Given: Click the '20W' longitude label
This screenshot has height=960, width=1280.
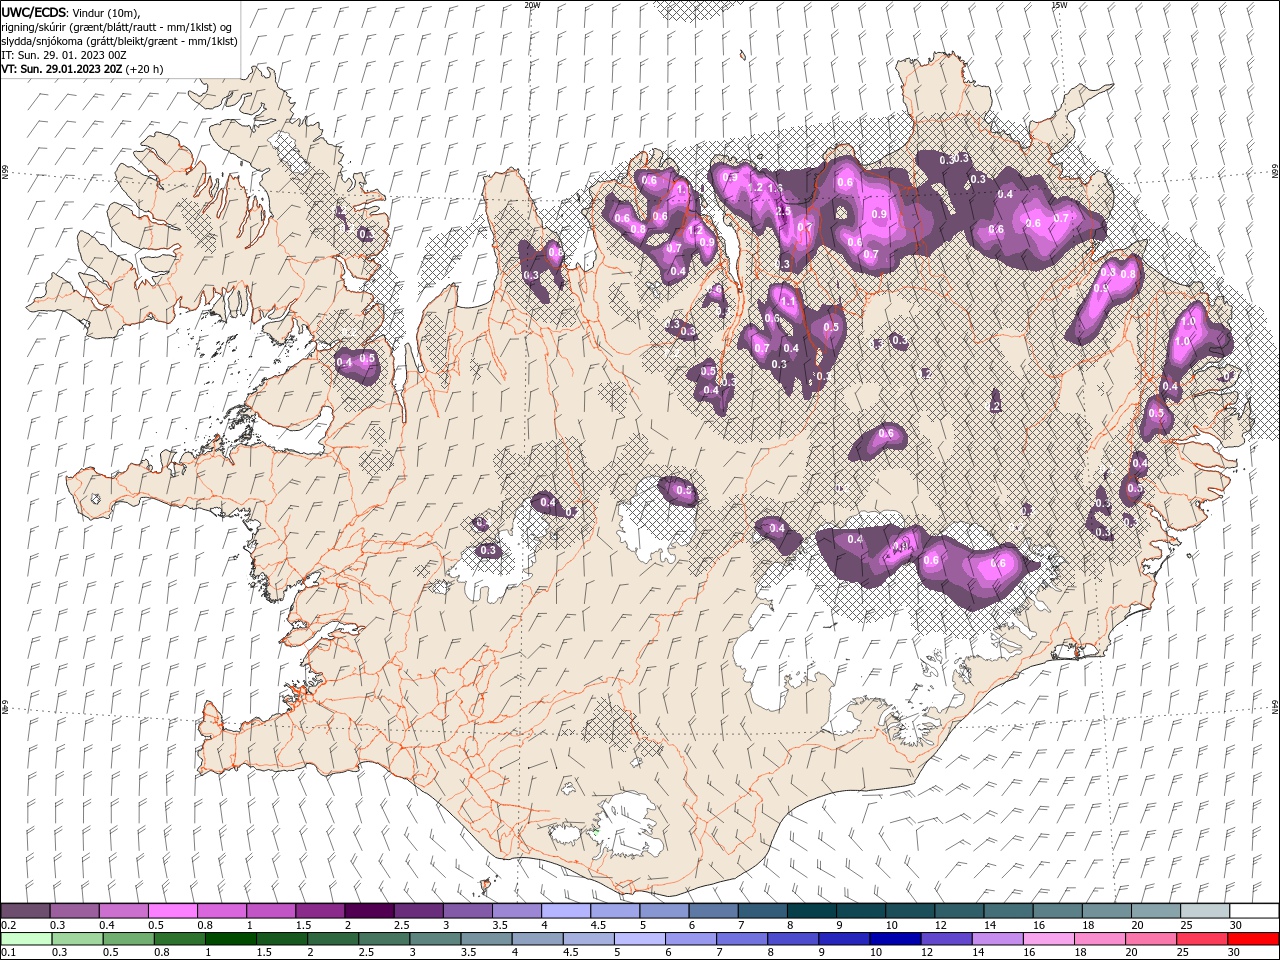Looking at the screenshot, I should point(532,5).
